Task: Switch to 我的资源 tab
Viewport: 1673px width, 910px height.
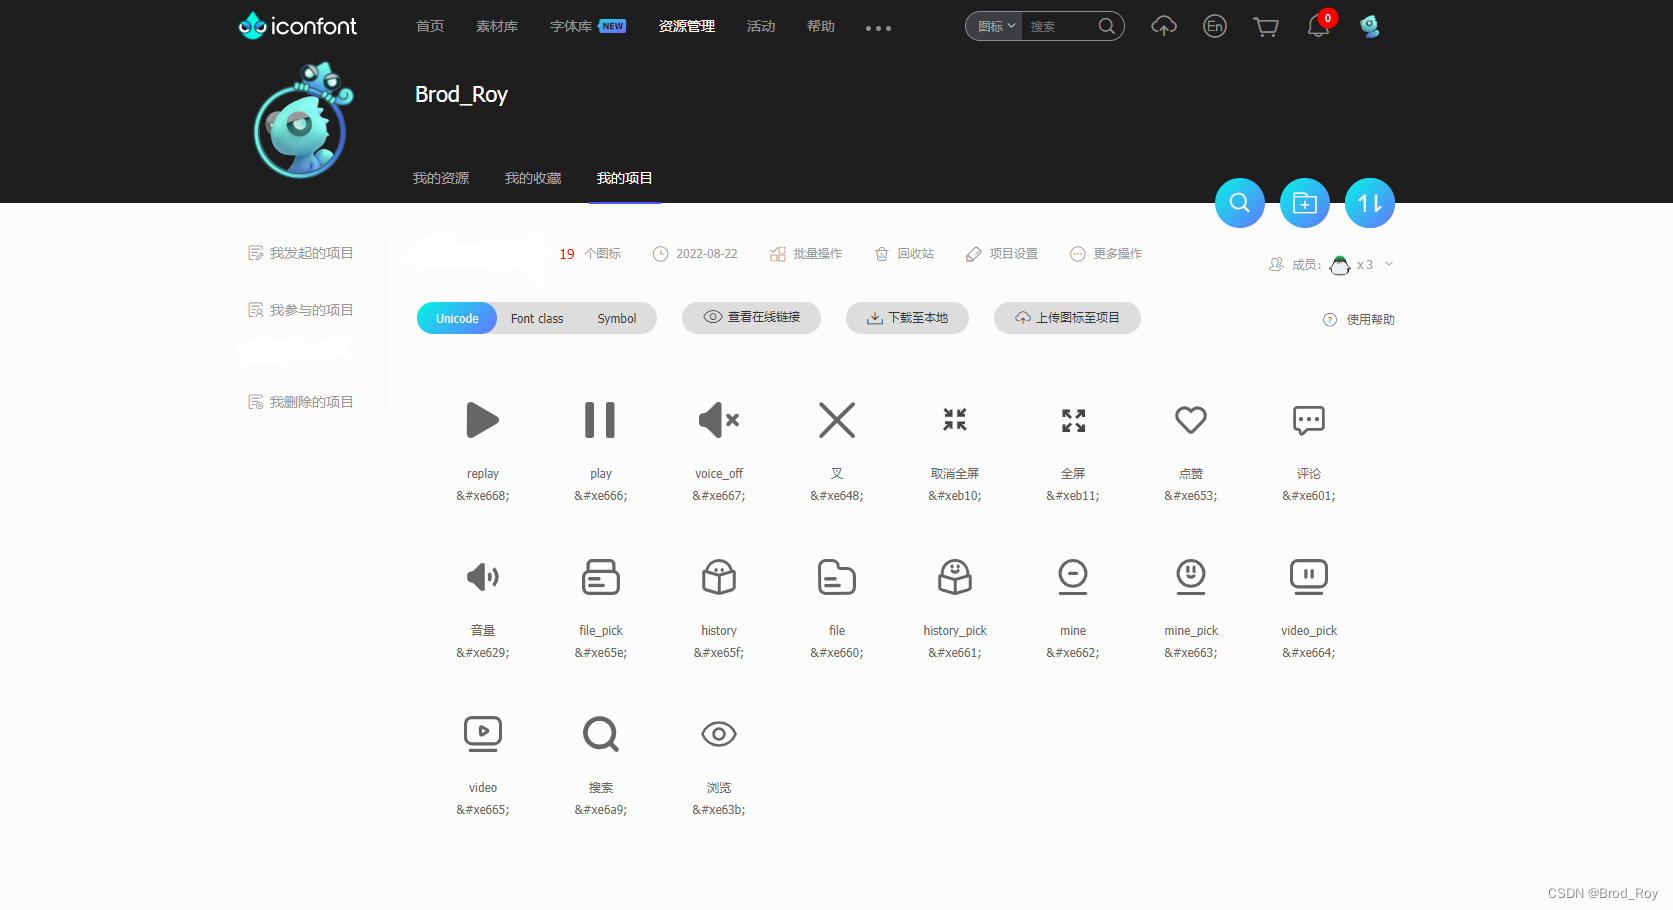Action: [441, 178]
